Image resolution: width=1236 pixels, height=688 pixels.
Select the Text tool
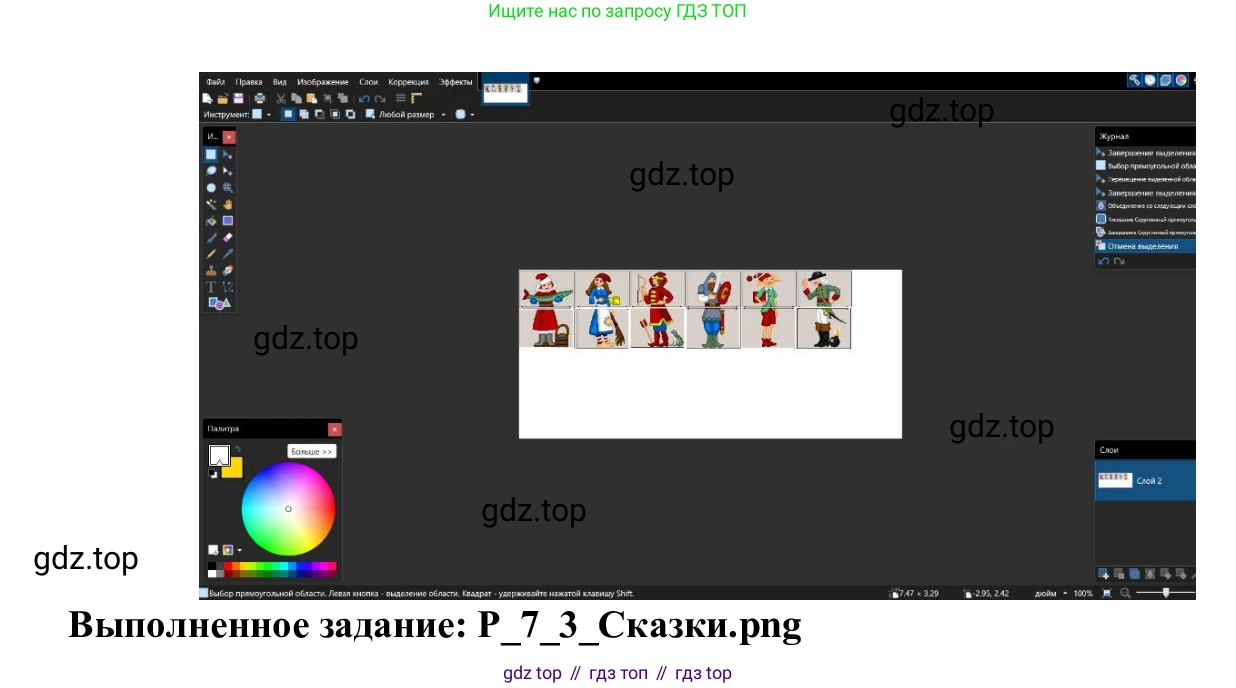point(211,287)
